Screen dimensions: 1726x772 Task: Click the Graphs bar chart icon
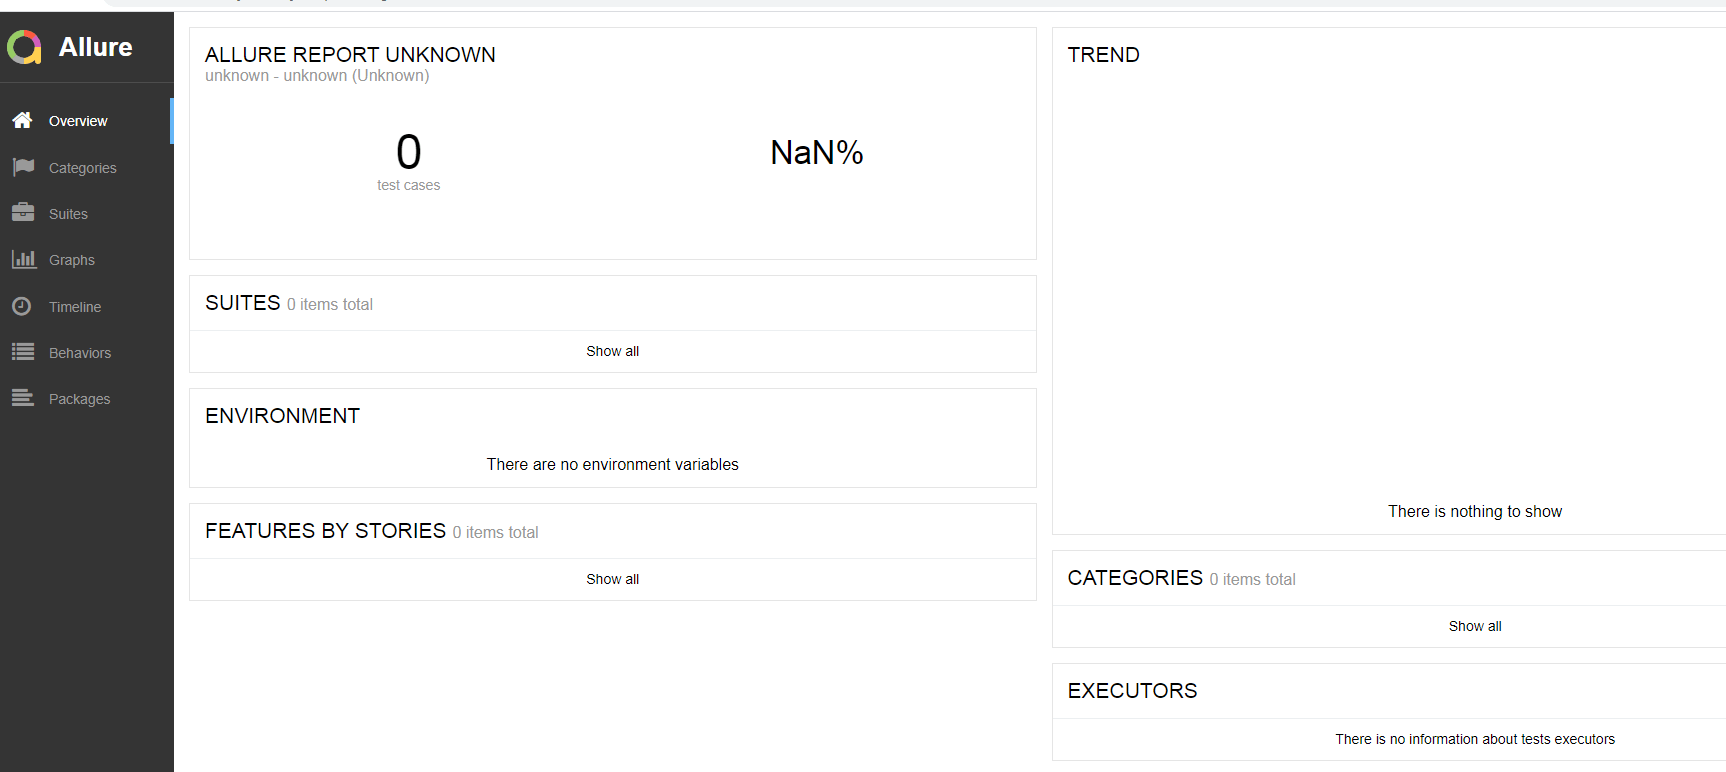coord(23,259)
